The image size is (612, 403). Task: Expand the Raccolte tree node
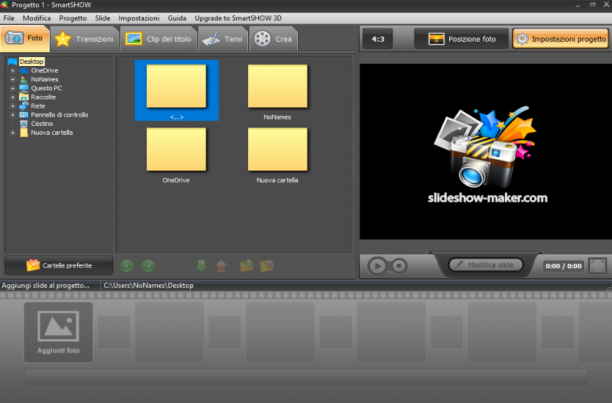click(x=12, y=97)
